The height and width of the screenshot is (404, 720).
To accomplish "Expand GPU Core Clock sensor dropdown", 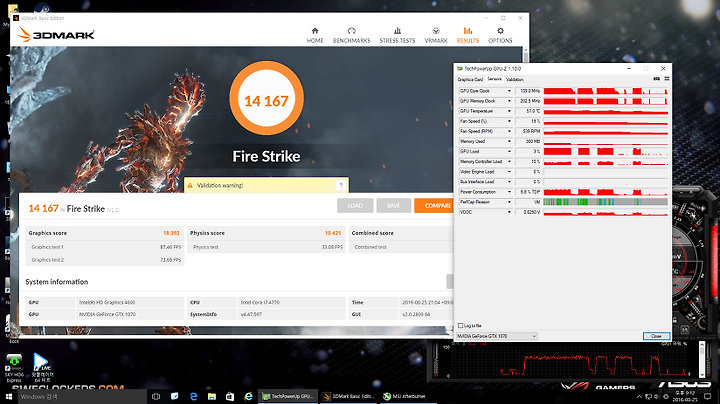I will click(509, 91).
